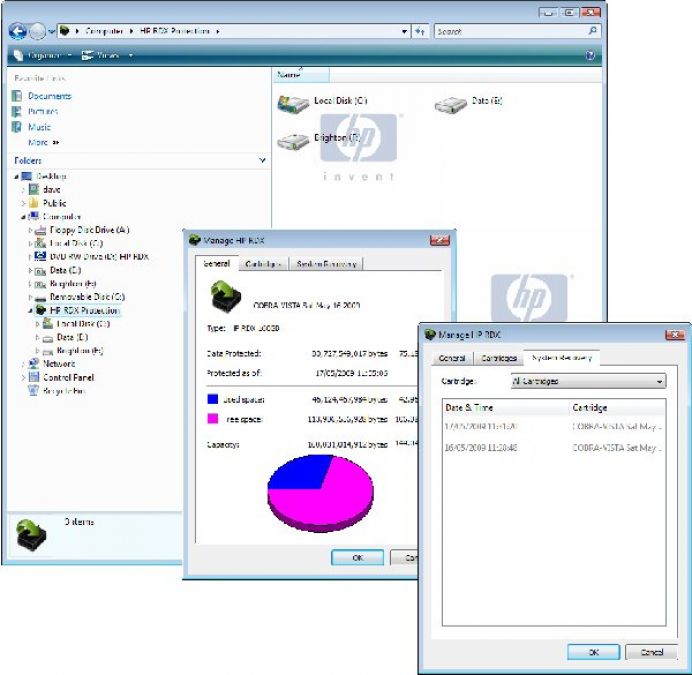This screenshot has height=675, width=692.
Task: Expand the Public folder arrow in tree
Action: pos(23,204)
